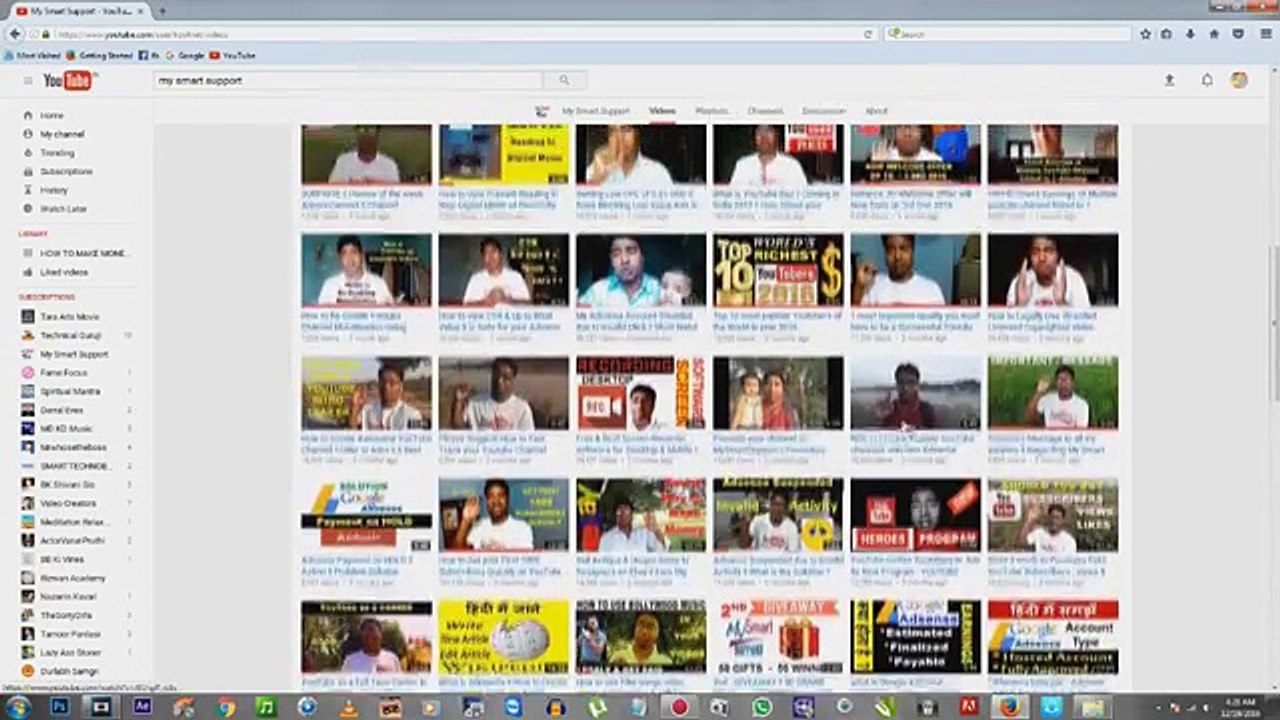
Task: Switch to the Discussion tab
Action: tap(824, 111)
